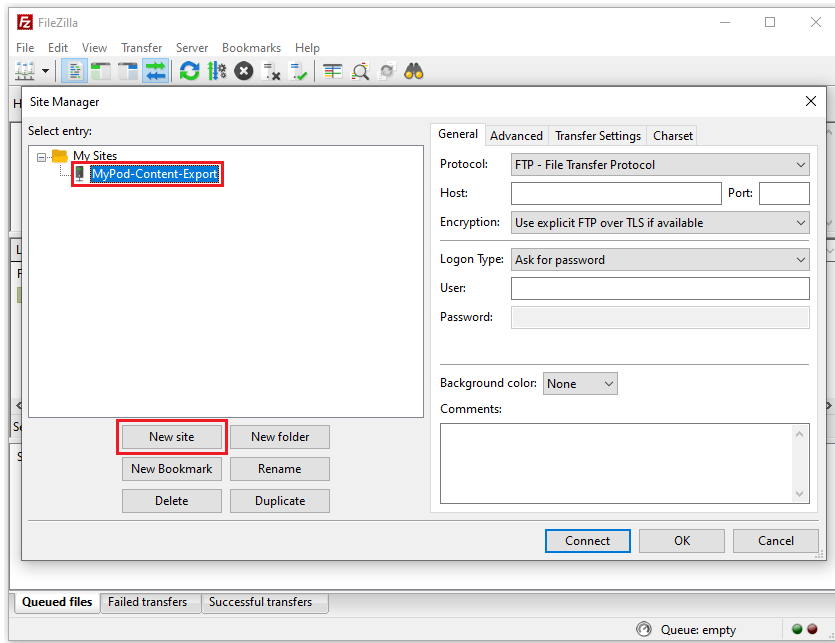Click Comments scrollbar up arrow
This screenshot has height=643, width=835.
[799, 434]
